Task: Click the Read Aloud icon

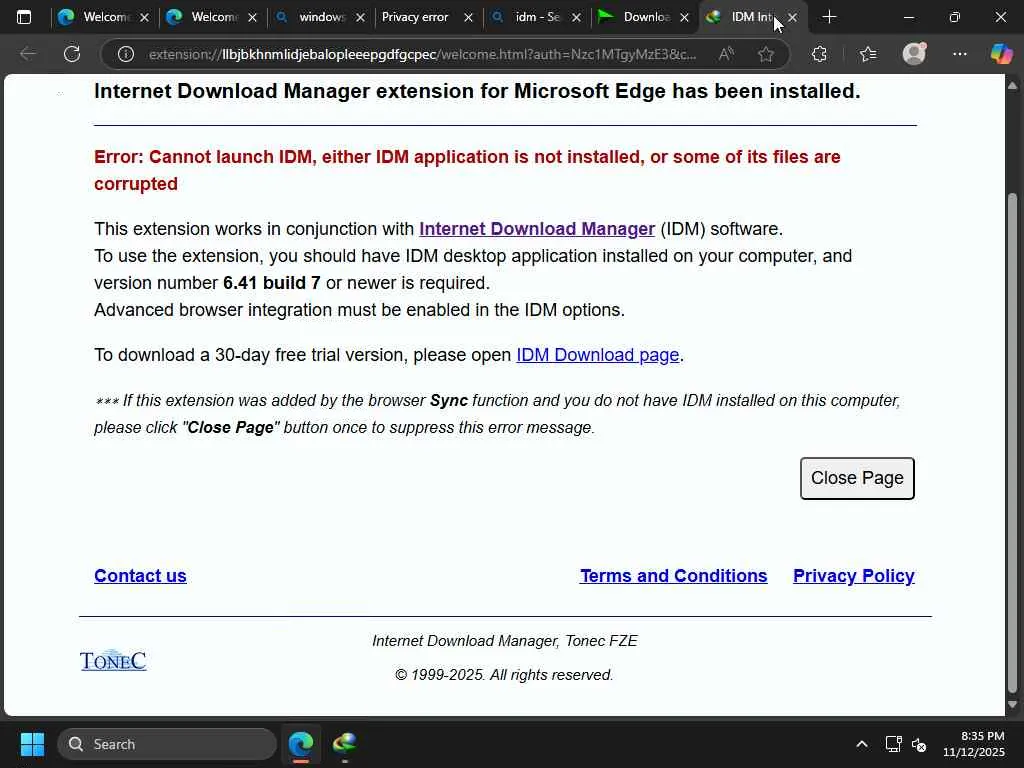Action: 726,54
